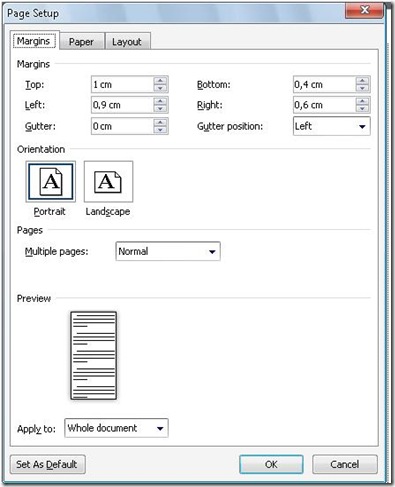Click the Landscape label text

108,212
